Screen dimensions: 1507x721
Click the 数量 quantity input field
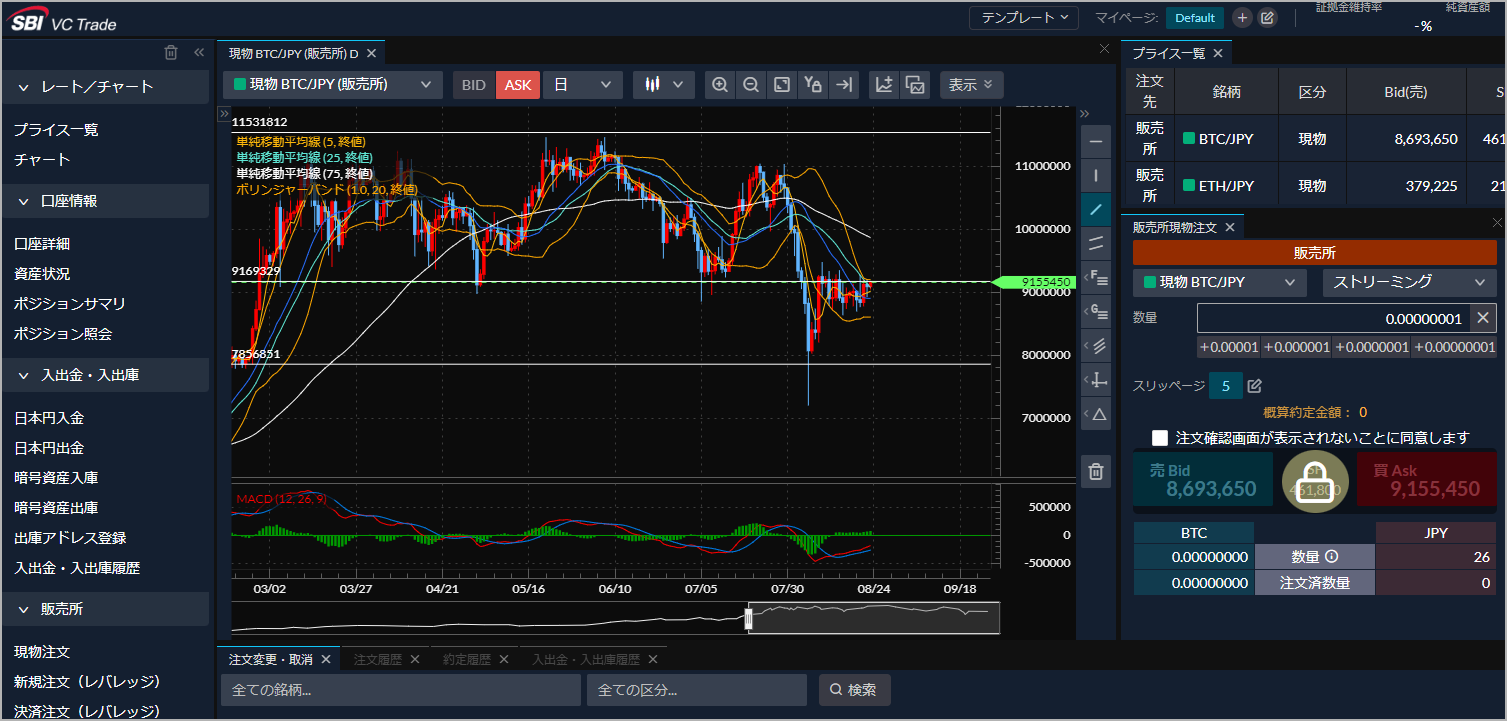(1334, 318)
